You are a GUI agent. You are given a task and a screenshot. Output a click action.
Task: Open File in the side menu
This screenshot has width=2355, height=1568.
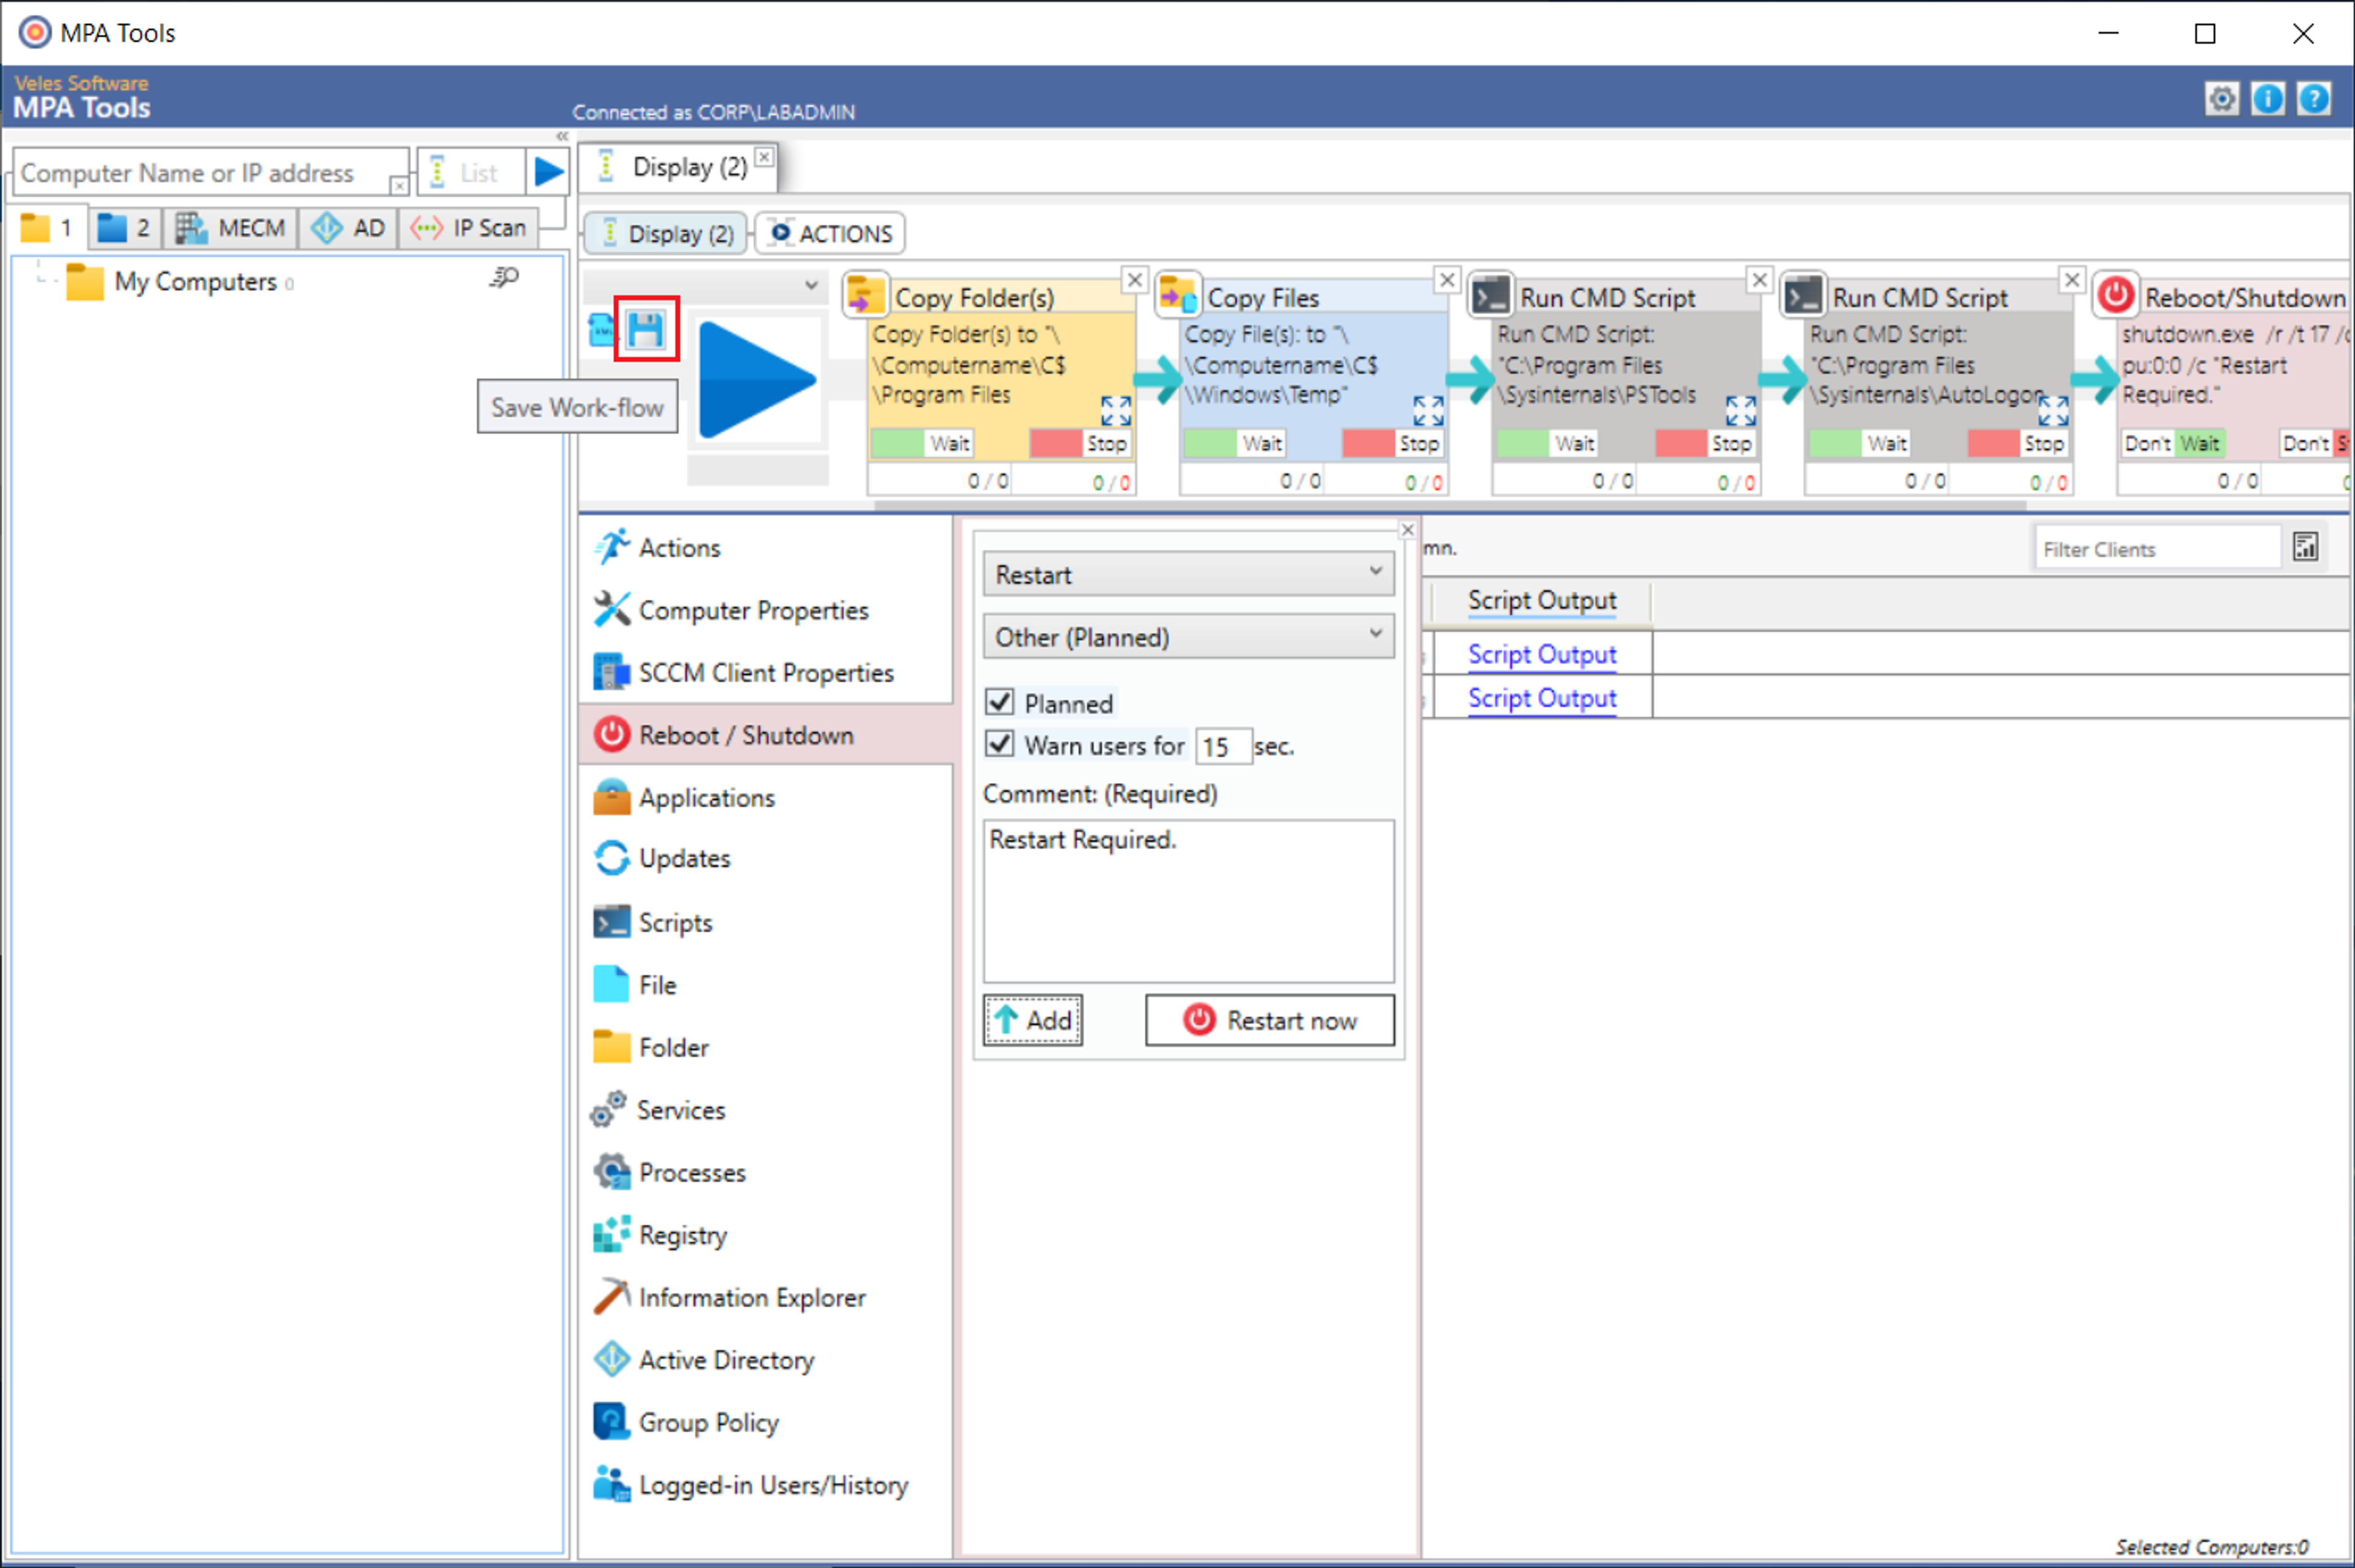pyautogui.click(x=765, y=985)
